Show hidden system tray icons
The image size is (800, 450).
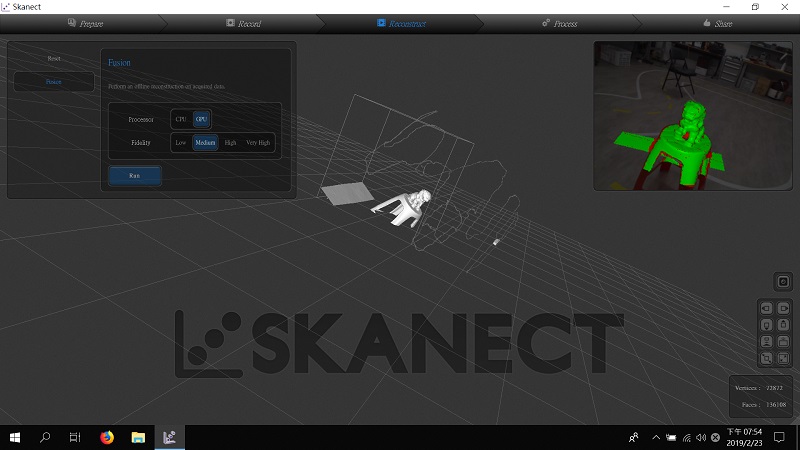[656, 437]
